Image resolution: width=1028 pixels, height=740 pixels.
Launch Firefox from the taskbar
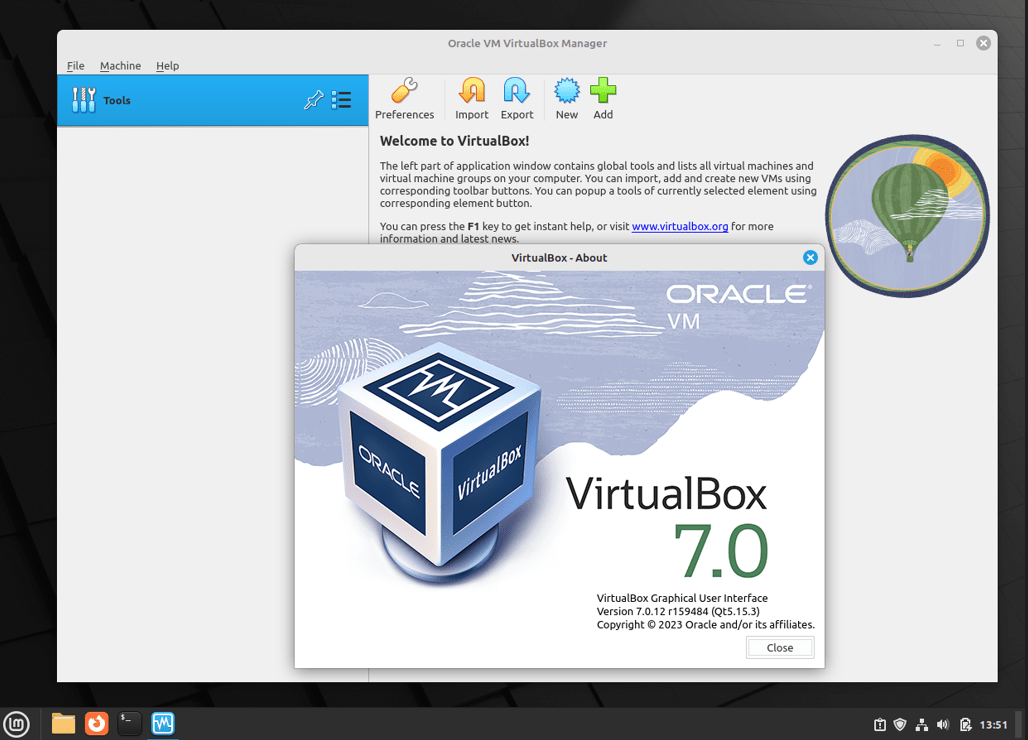(x=97, y=724)
